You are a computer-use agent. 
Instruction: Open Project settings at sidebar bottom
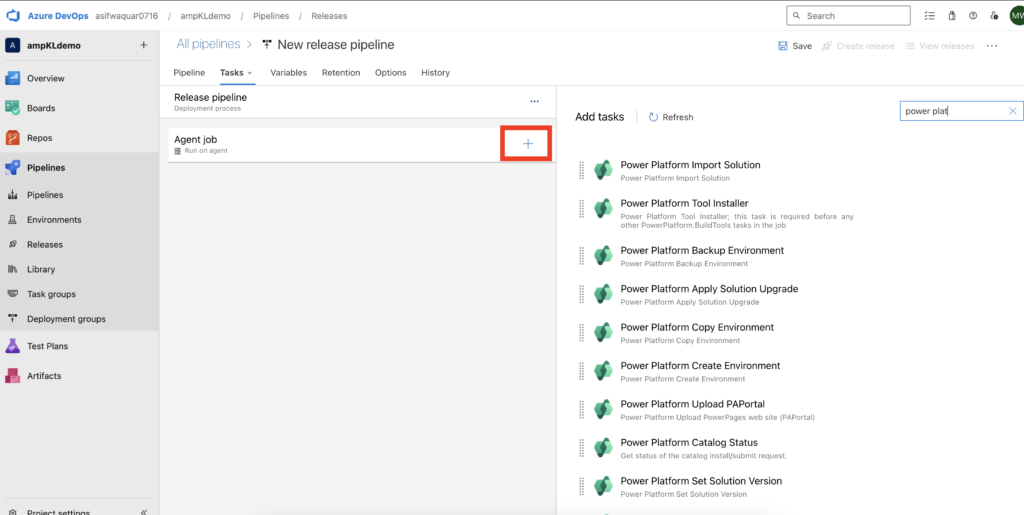point(59,512)
